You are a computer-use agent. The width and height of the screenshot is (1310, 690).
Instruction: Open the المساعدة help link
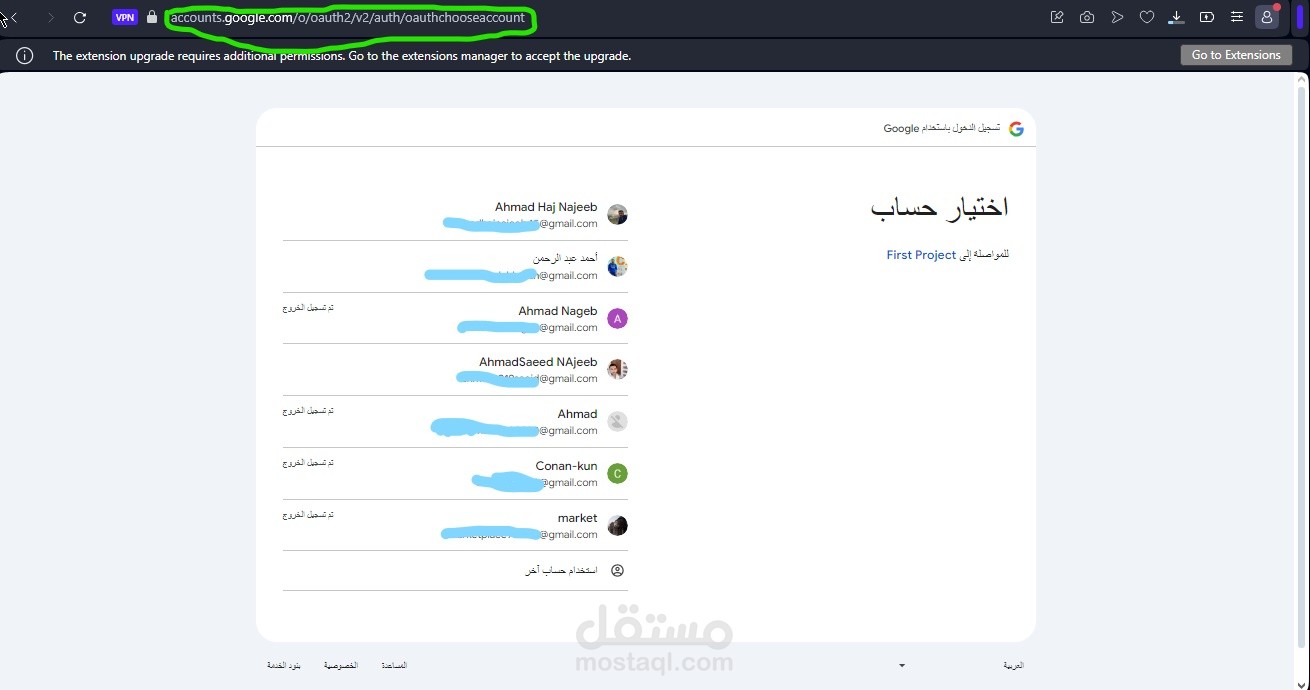coord(394,666)
